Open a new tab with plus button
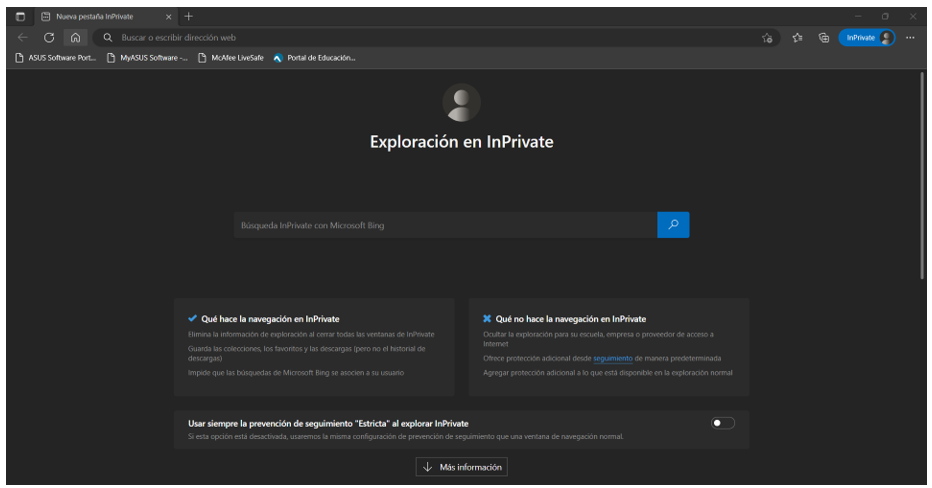The image size is (932, 488). pos(188,17)
